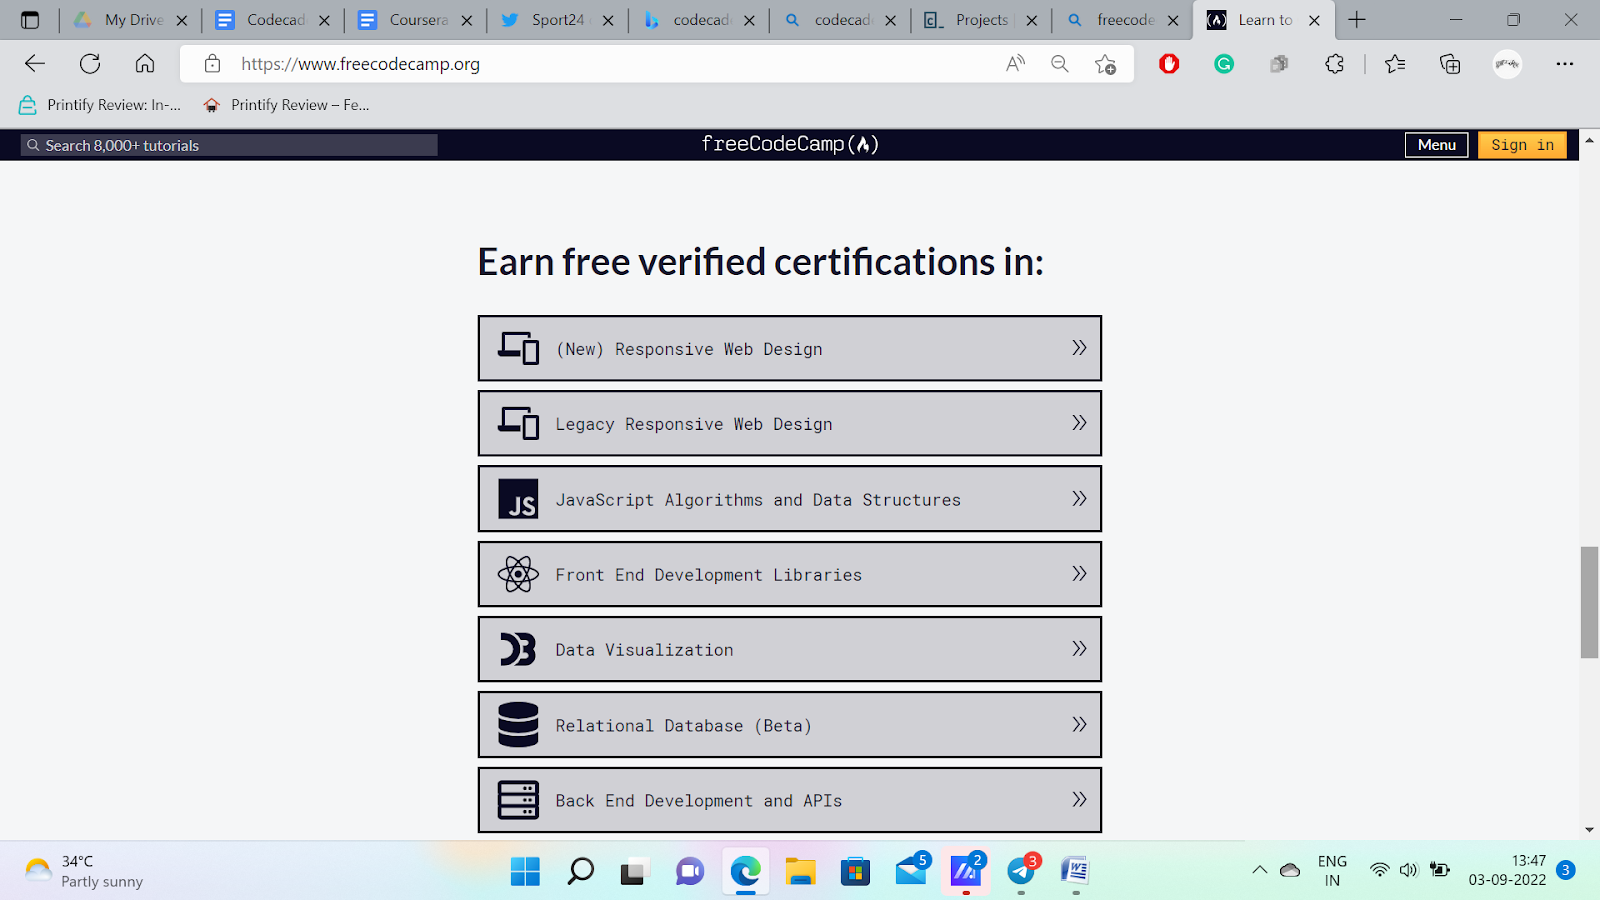This screenshot has height=900, width=1600.
Task: Open Task View on the taskbar
Action: (x=634, y=873)
